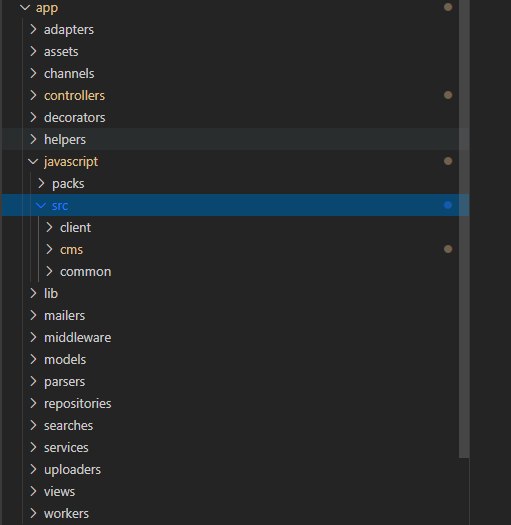Click the explorer vertical scrollbar
The width and height of the screenshot is (511, 525).
pyautogui.click(x=464, y=229)
